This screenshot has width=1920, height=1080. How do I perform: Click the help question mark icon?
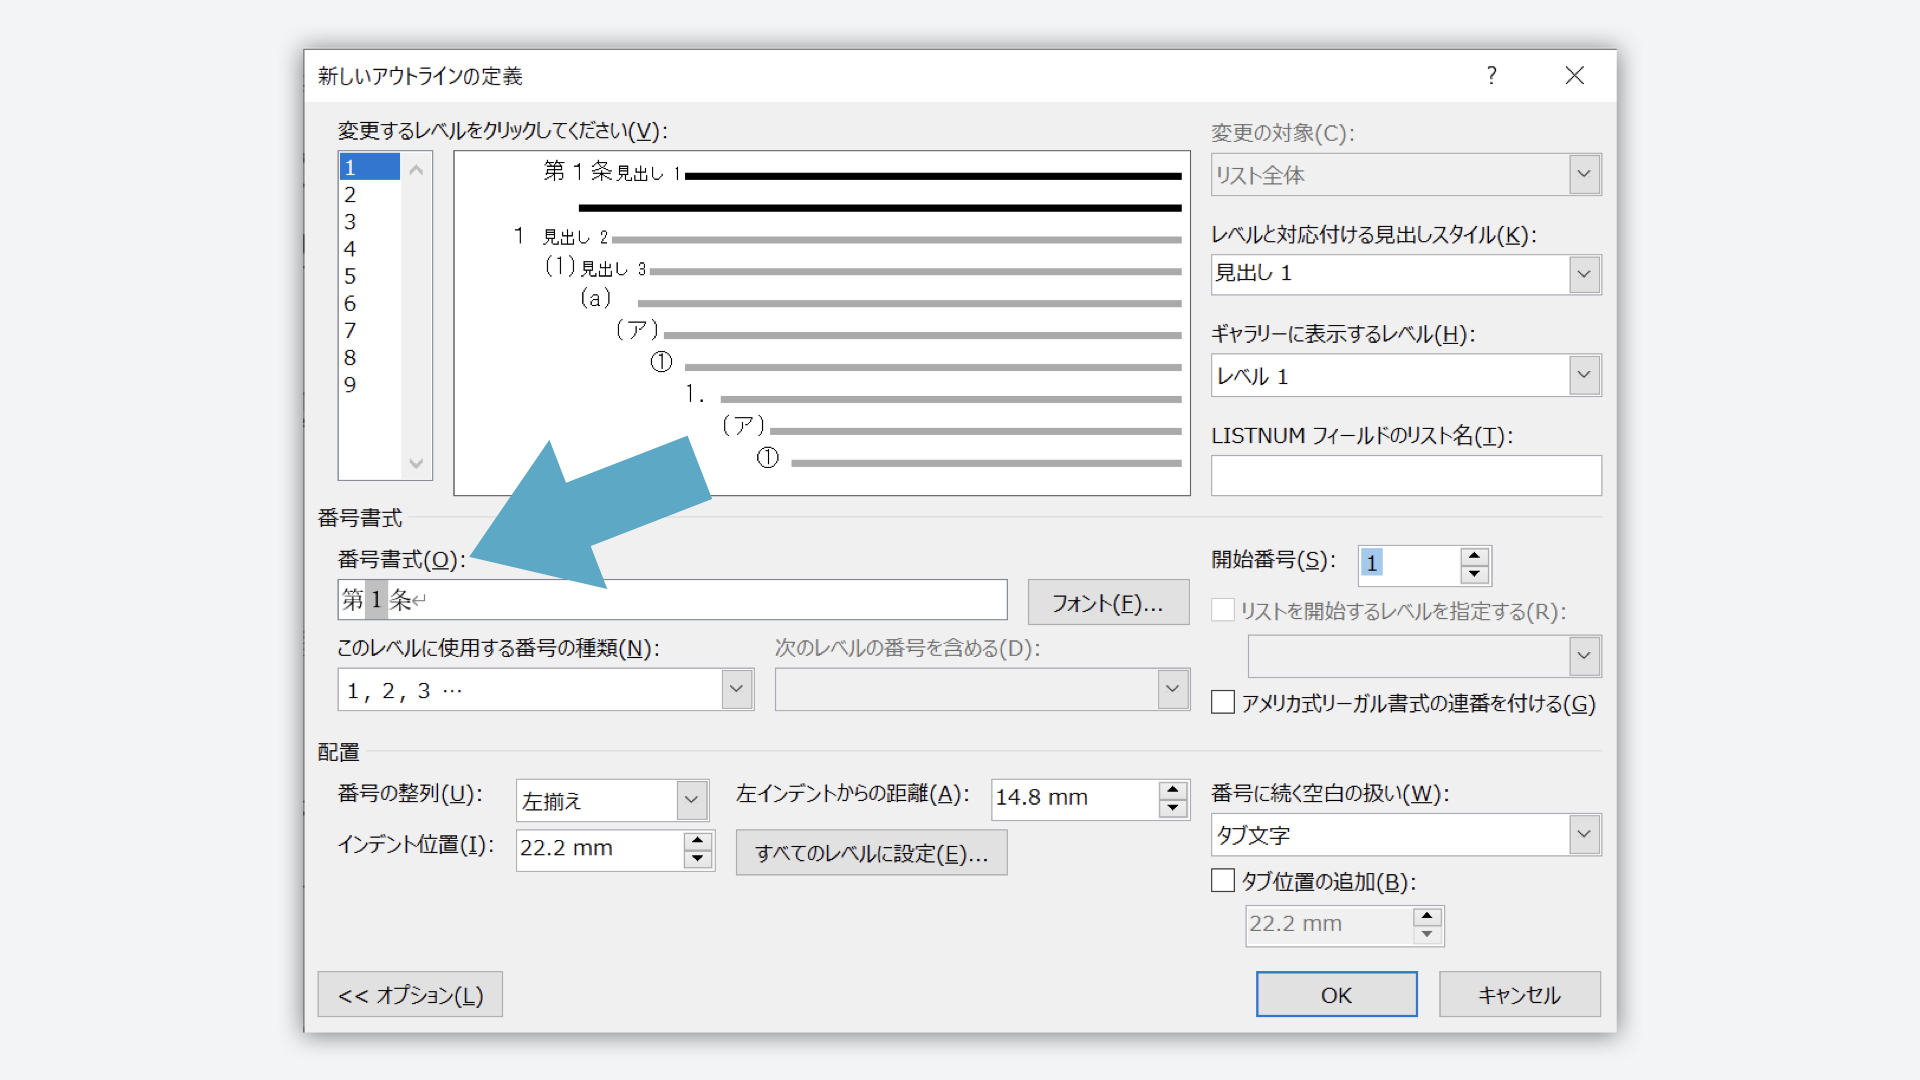pos(1491,76)
